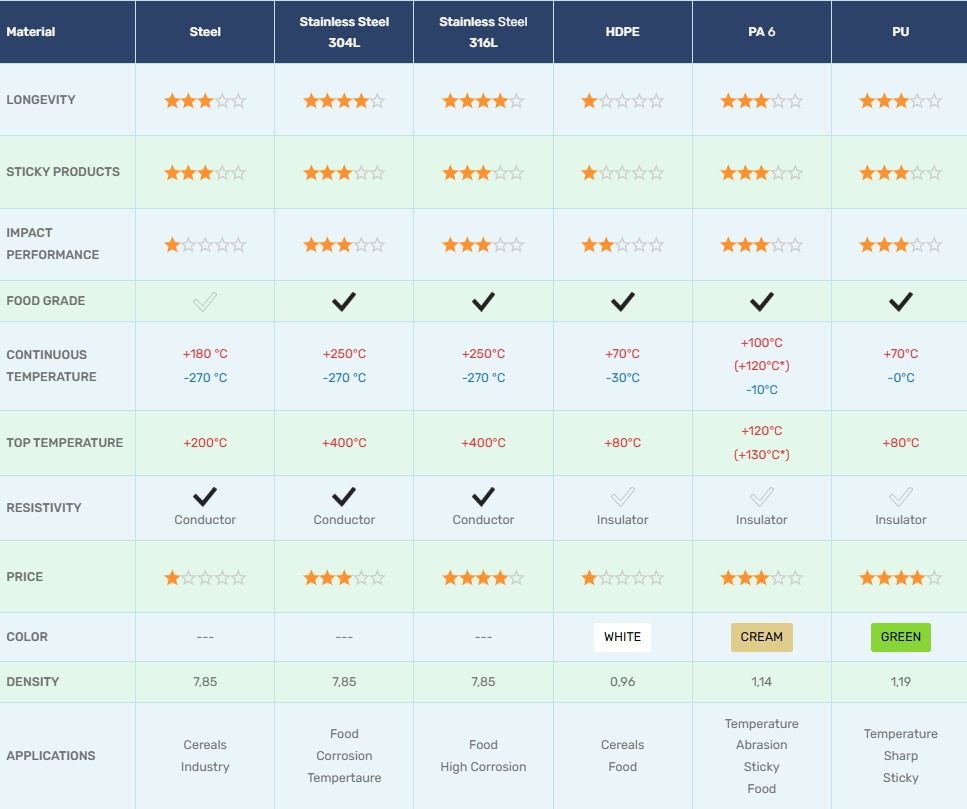Click Stainless Steel 316L price star rating
Screen dimensions: 967x809
click(x=483, y=578)
